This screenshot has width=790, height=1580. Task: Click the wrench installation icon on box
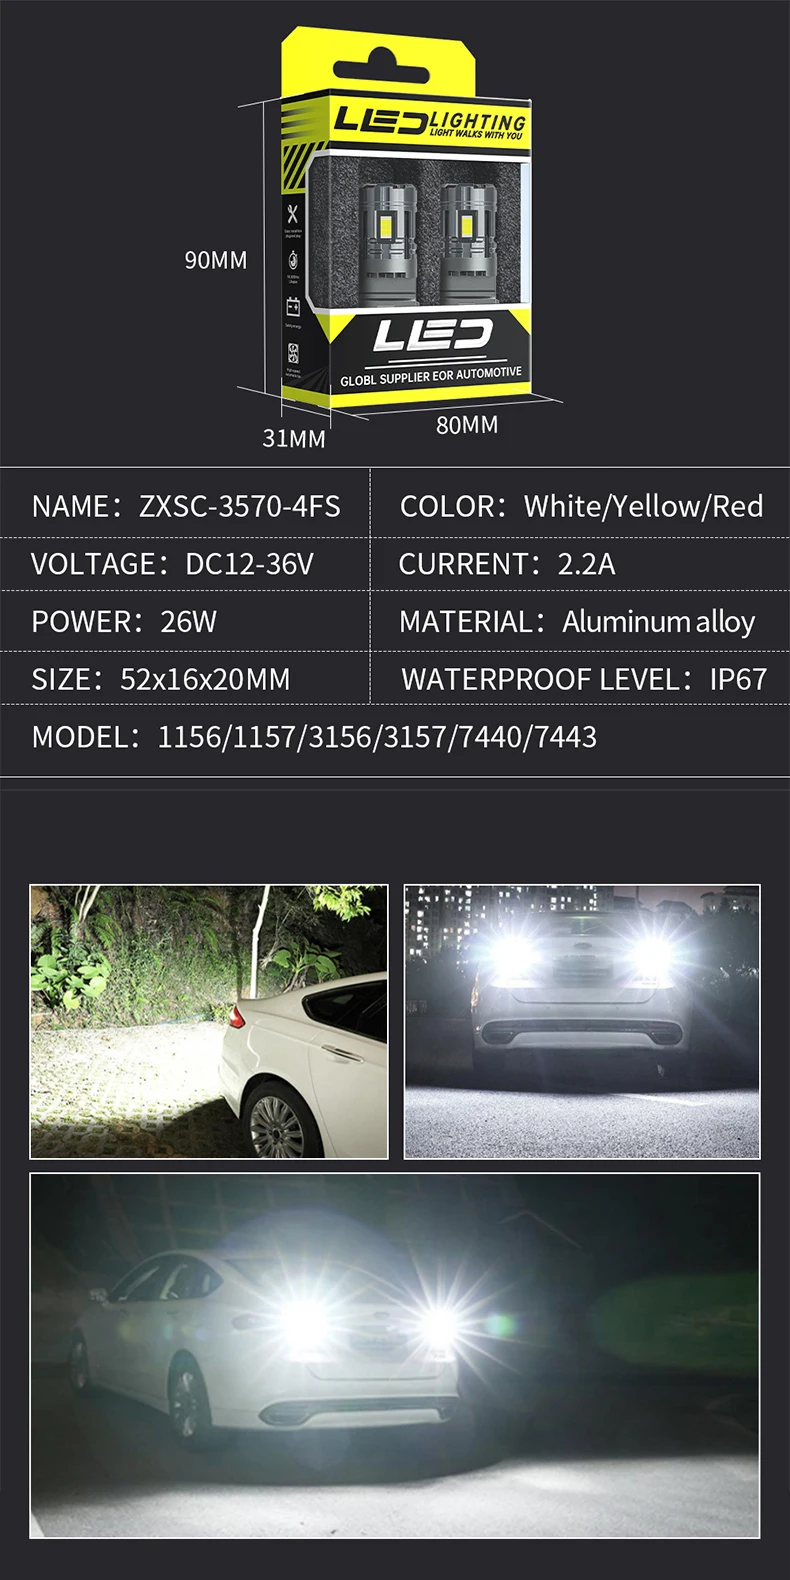(x=293, y=213)
